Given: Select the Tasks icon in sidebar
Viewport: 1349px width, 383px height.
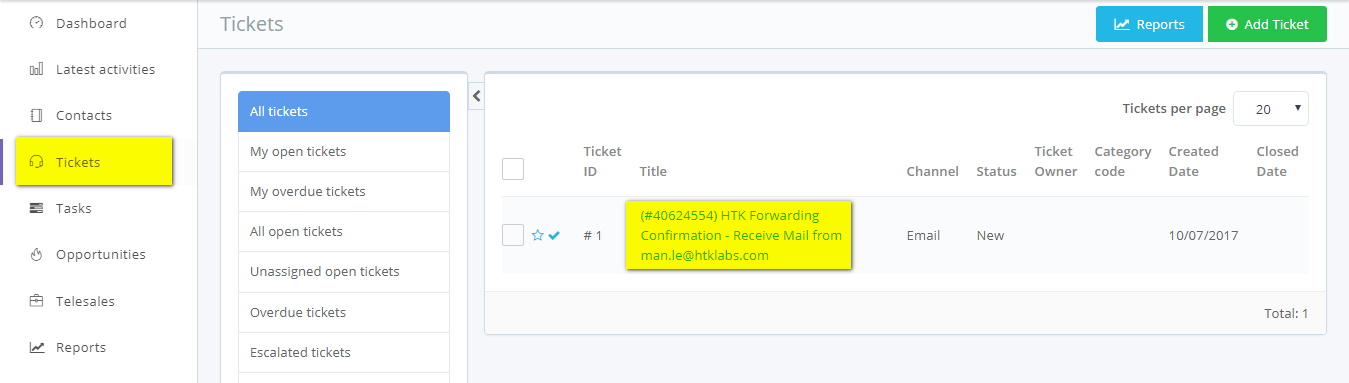Looking at the screenshot, I should (37, 208).
